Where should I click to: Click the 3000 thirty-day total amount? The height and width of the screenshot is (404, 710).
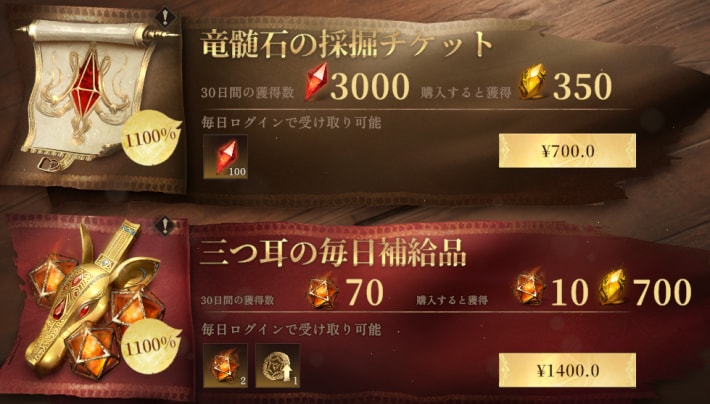point(369,86)
